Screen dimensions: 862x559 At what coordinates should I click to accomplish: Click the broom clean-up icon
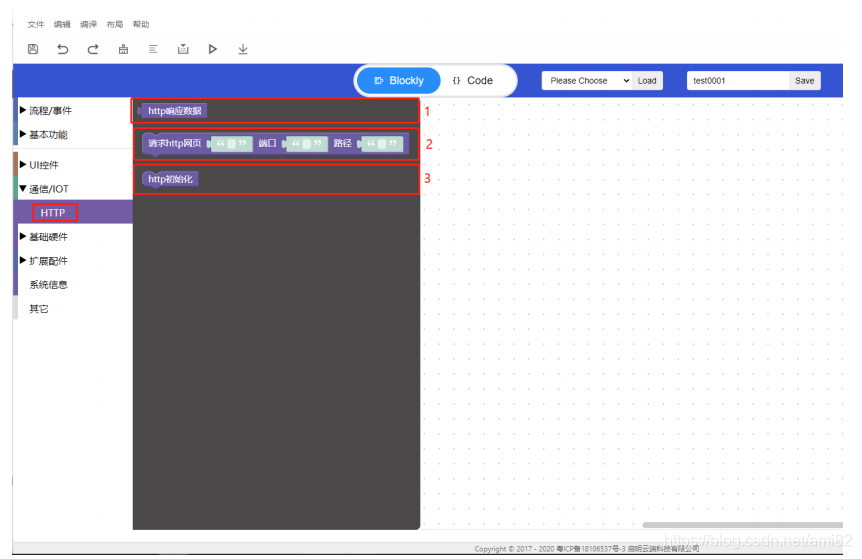[x=123, y=49]
